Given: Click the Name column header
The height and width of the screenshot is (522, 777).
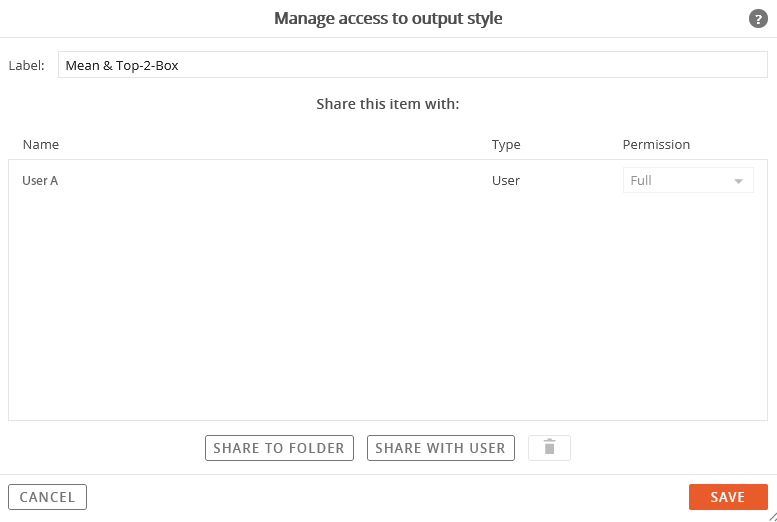Looking at the screenshot, I should pos(41,144).
